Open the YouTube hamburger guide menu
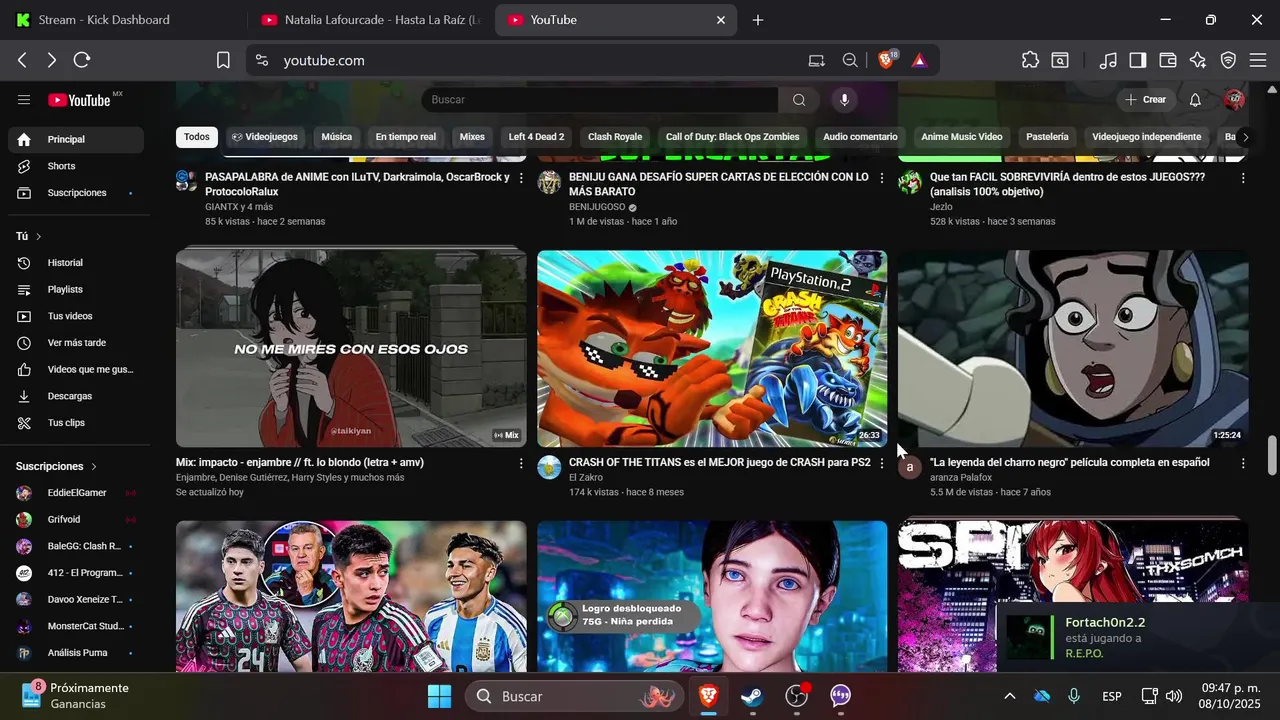 point(24,100)
